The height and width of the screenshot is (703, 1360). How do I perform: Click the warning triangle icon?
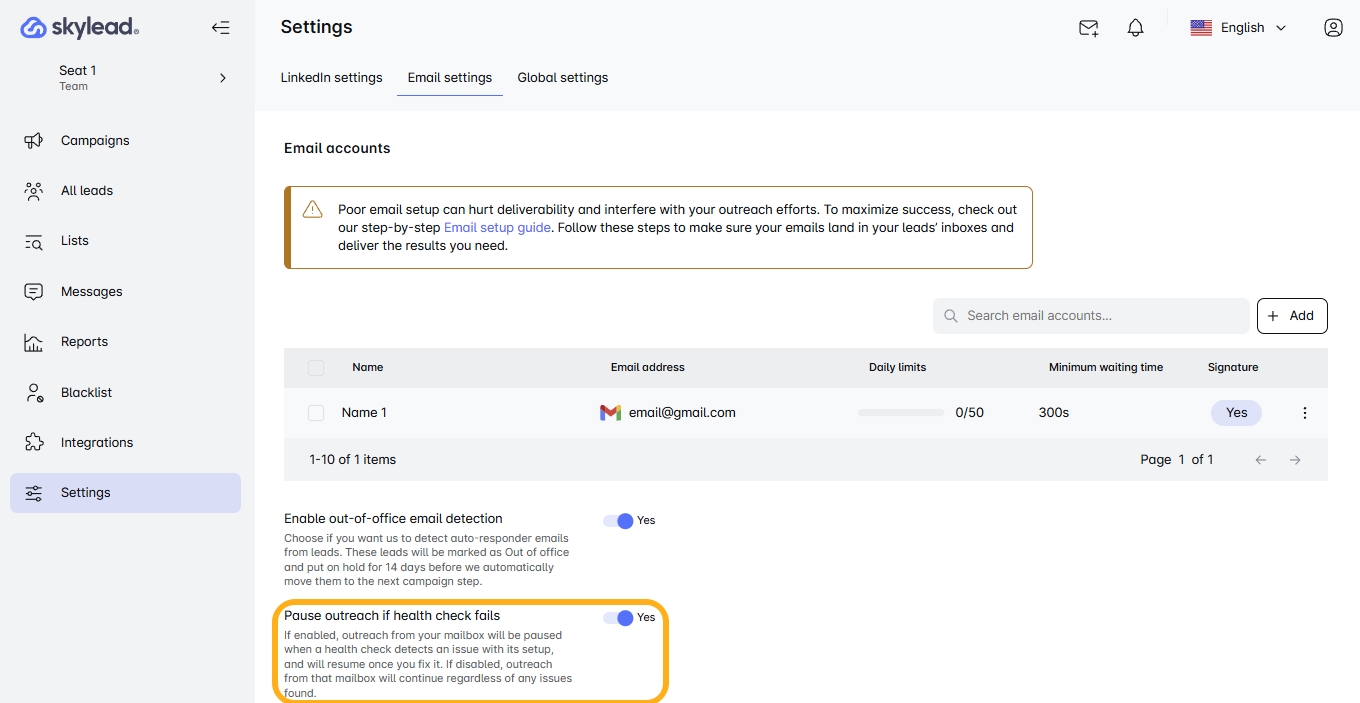tap(313, 209)
